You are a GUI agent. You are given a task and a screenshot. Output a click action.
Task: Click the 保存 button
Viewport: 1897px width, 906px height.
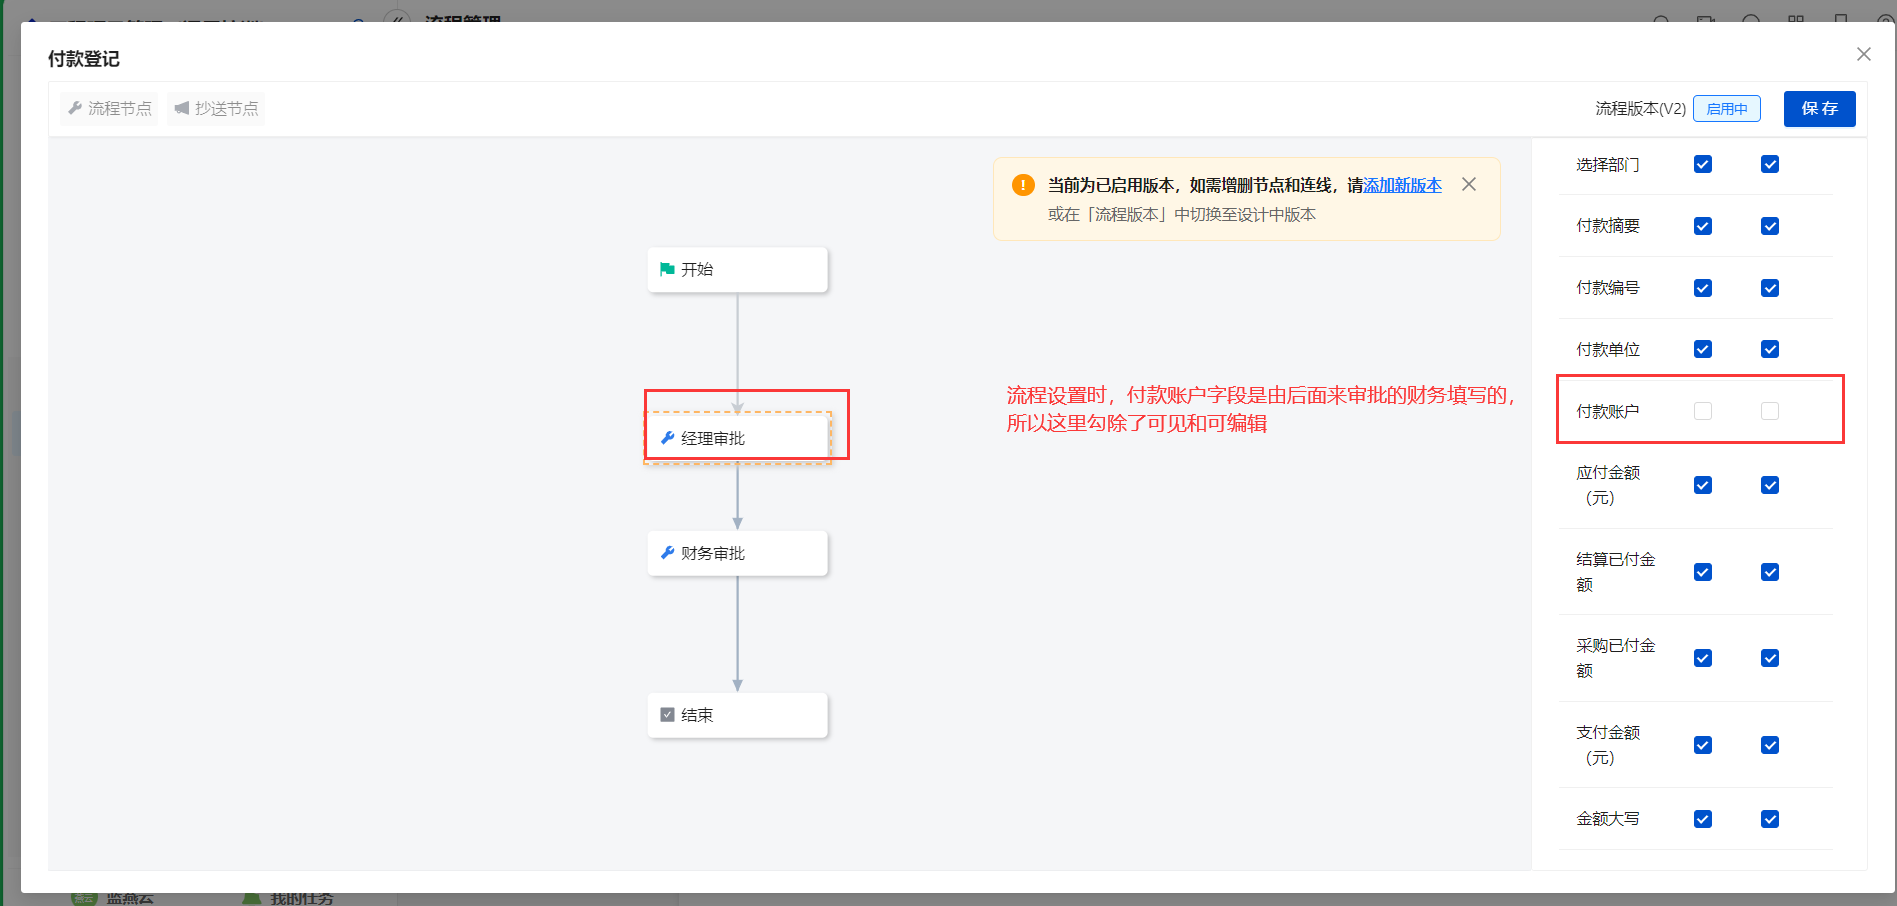1820,109
